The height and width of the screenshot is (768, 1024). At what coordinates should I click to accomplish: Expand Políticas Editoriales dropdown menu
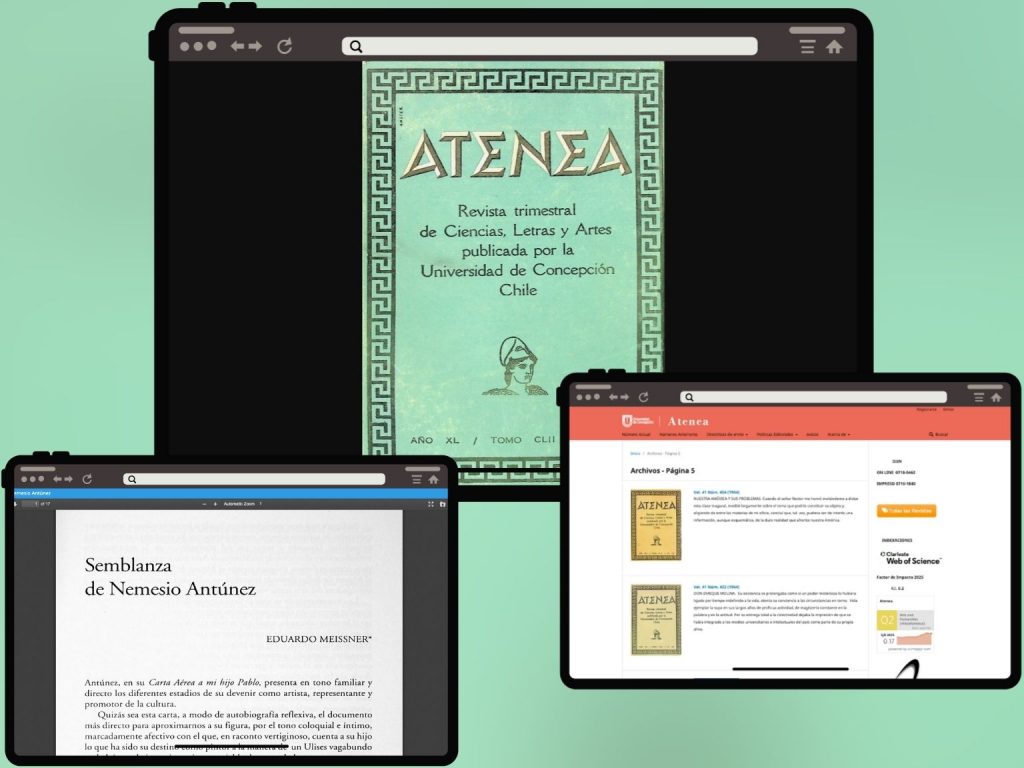pyautogui.click(x=777, y=434)
